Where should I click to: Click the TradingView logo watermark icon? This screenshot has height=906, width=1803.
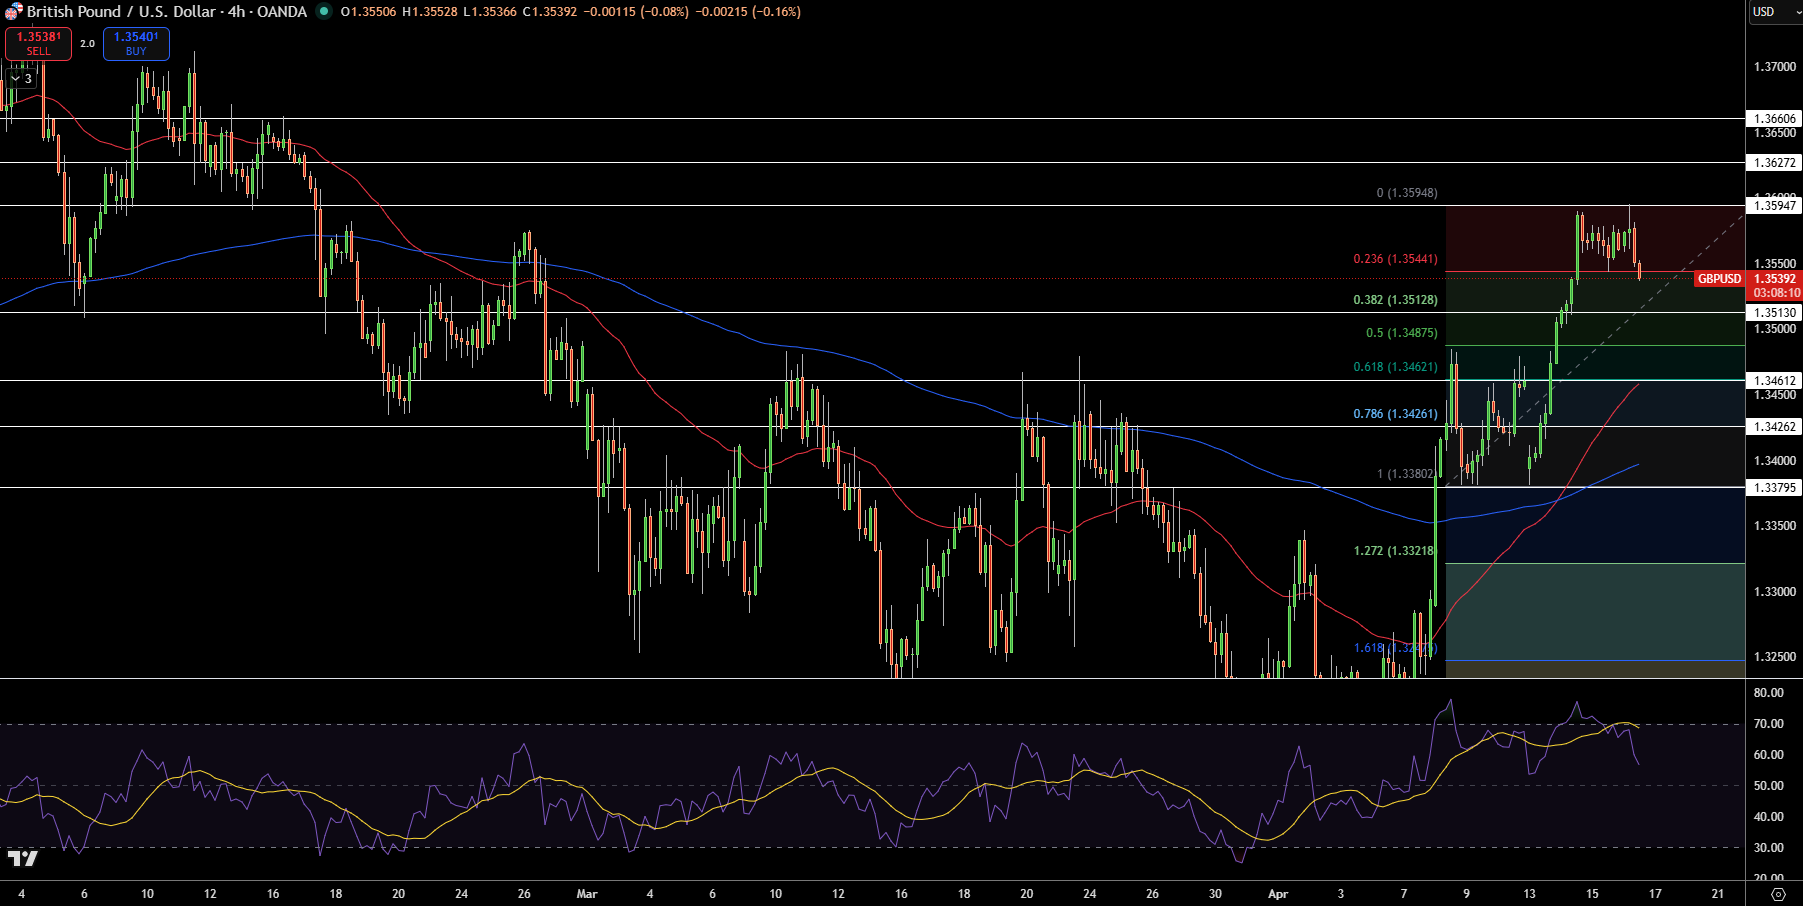(x=22, y=858)
